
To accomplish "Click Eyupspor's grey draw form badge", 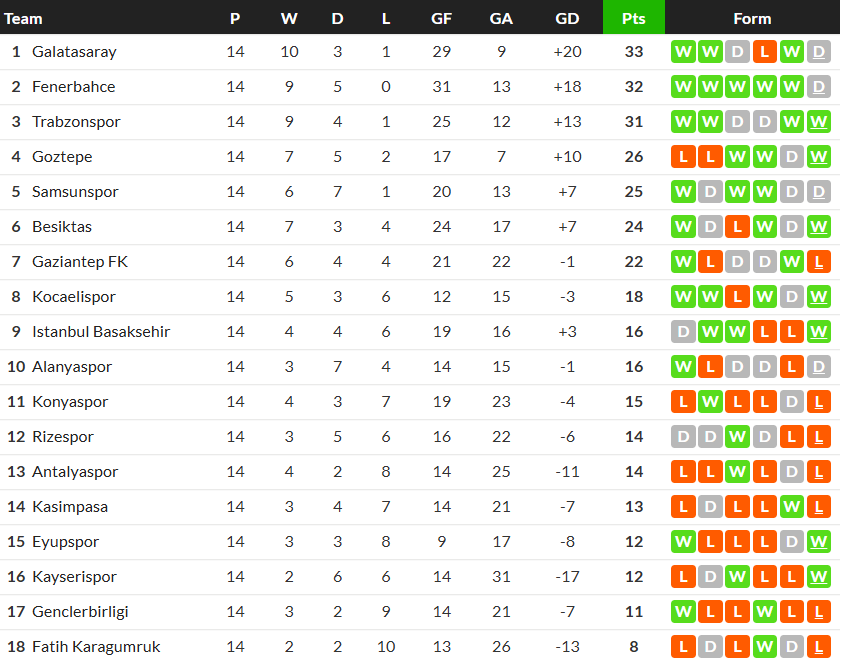I will (792, 542).
